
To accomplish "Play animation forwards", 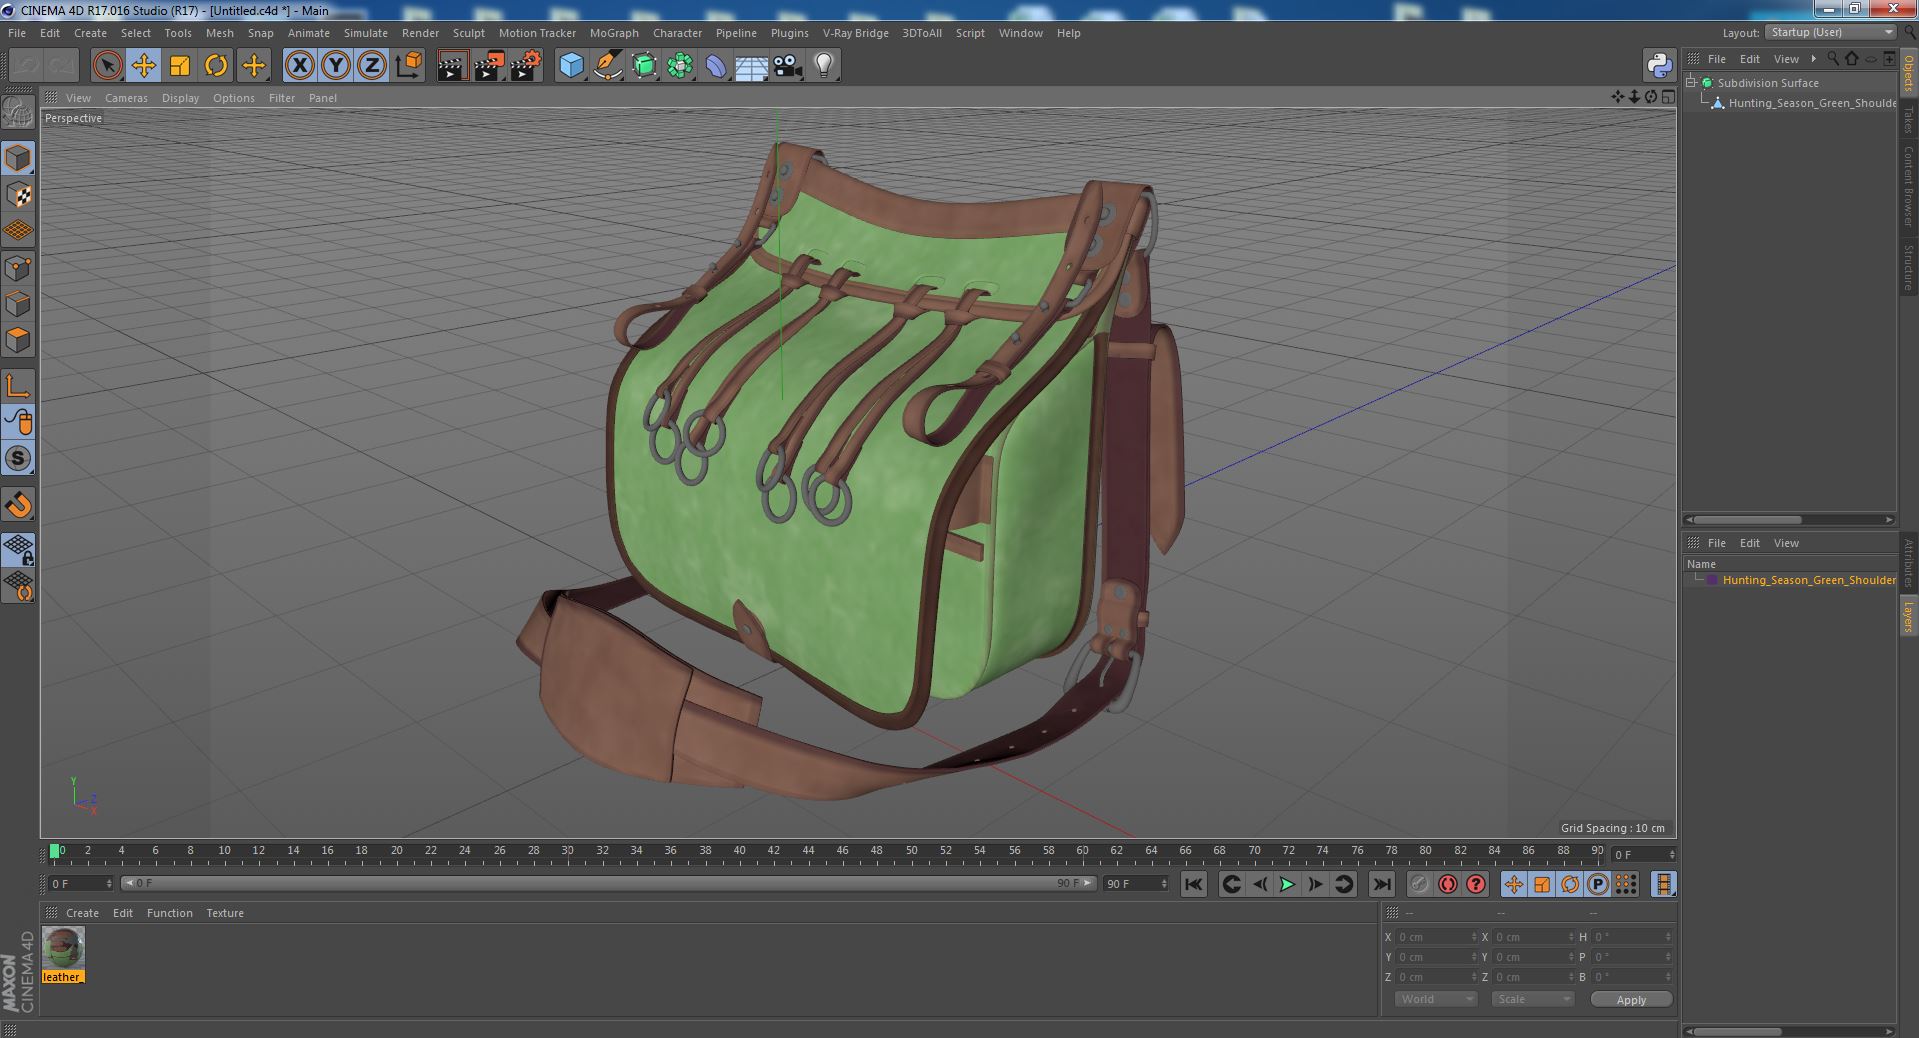I will click(1287, 884).
